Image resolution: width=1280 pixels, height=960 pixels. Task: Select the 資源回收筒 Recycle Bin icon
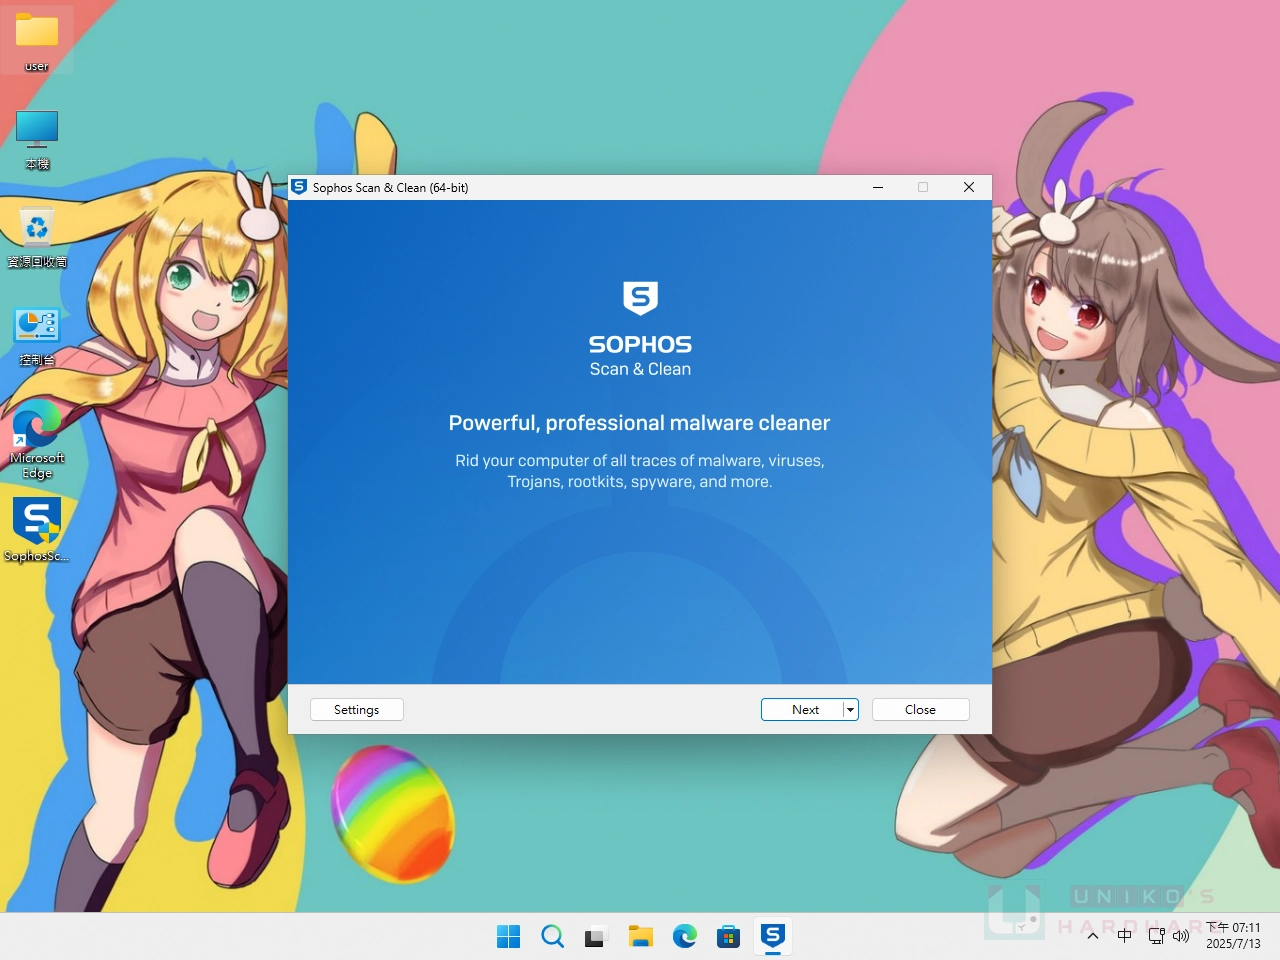pos(37,237)
